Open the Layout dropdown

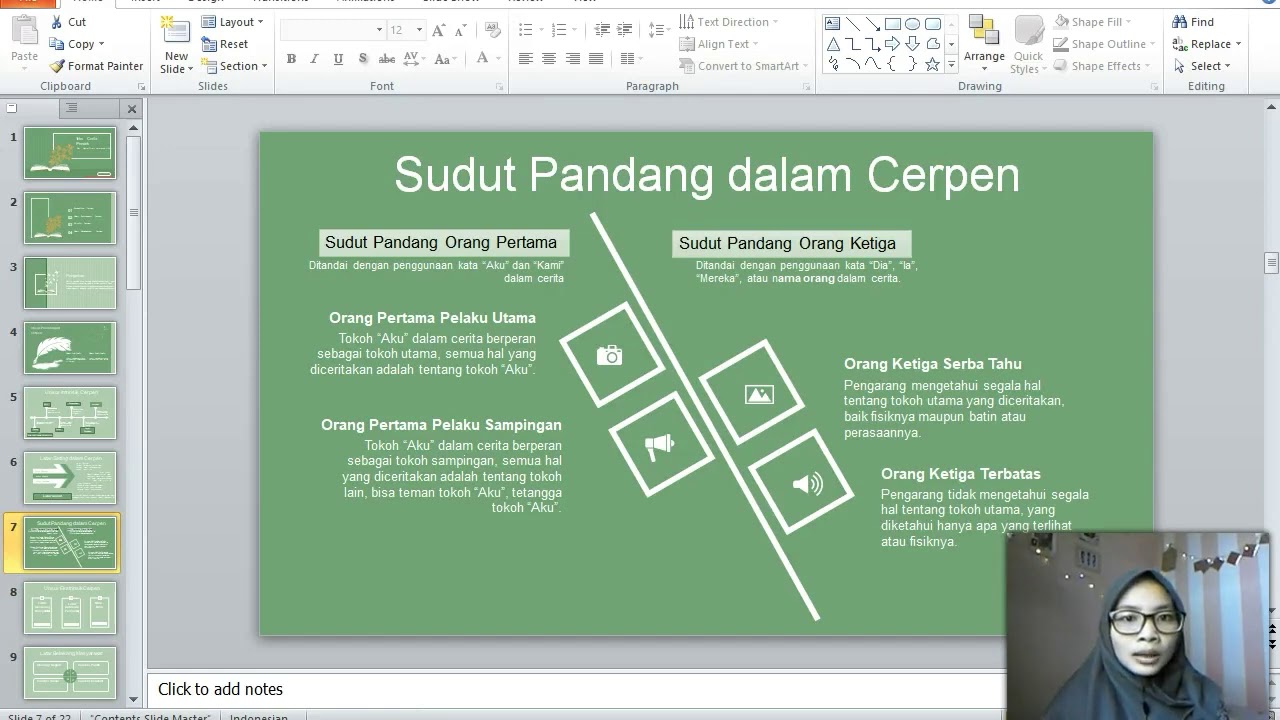click(x=232, y=22)
